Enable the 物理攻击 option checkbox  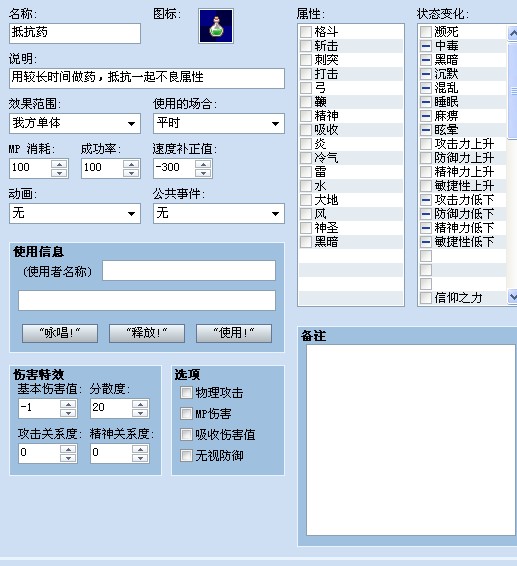point(186,392)
